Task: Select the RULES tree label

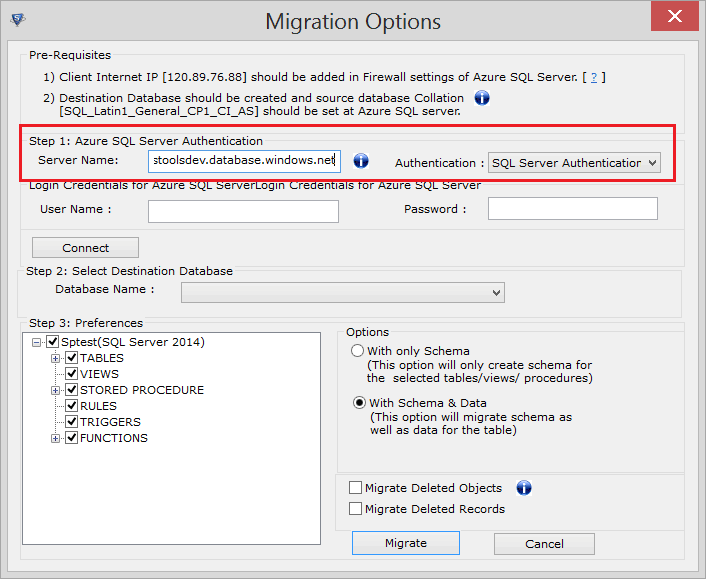Action: pos(98,406)
